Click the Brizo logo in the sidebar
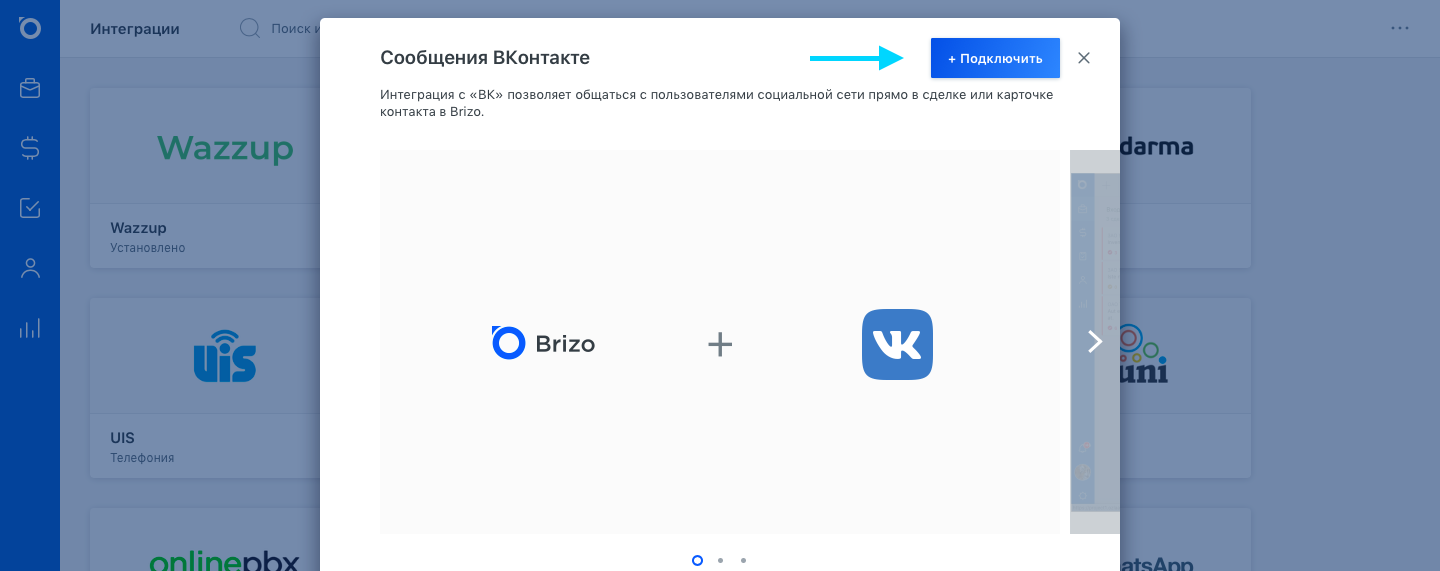The width and height of the screenshot is (1440, 571). (x=30, y=27)
